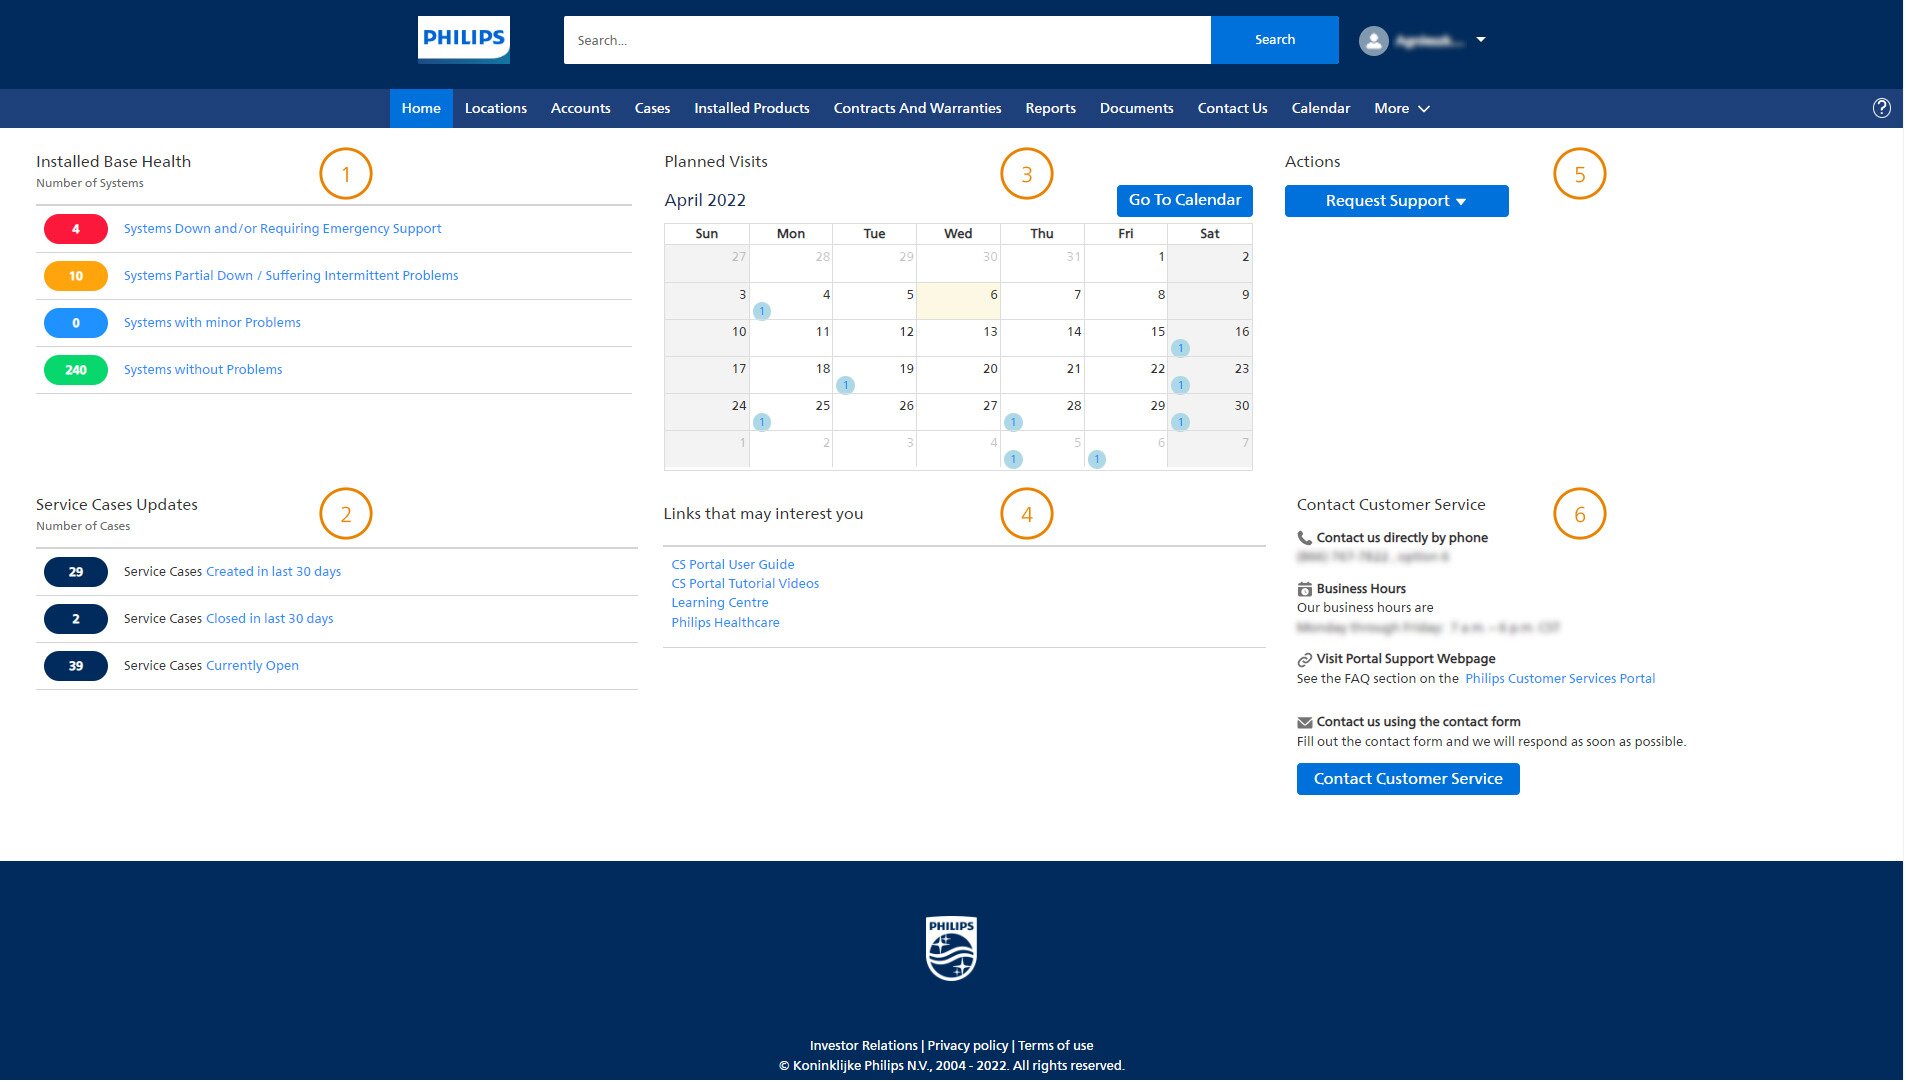
Task: Click the Philips logo in the header
Action: coord(463,40)
